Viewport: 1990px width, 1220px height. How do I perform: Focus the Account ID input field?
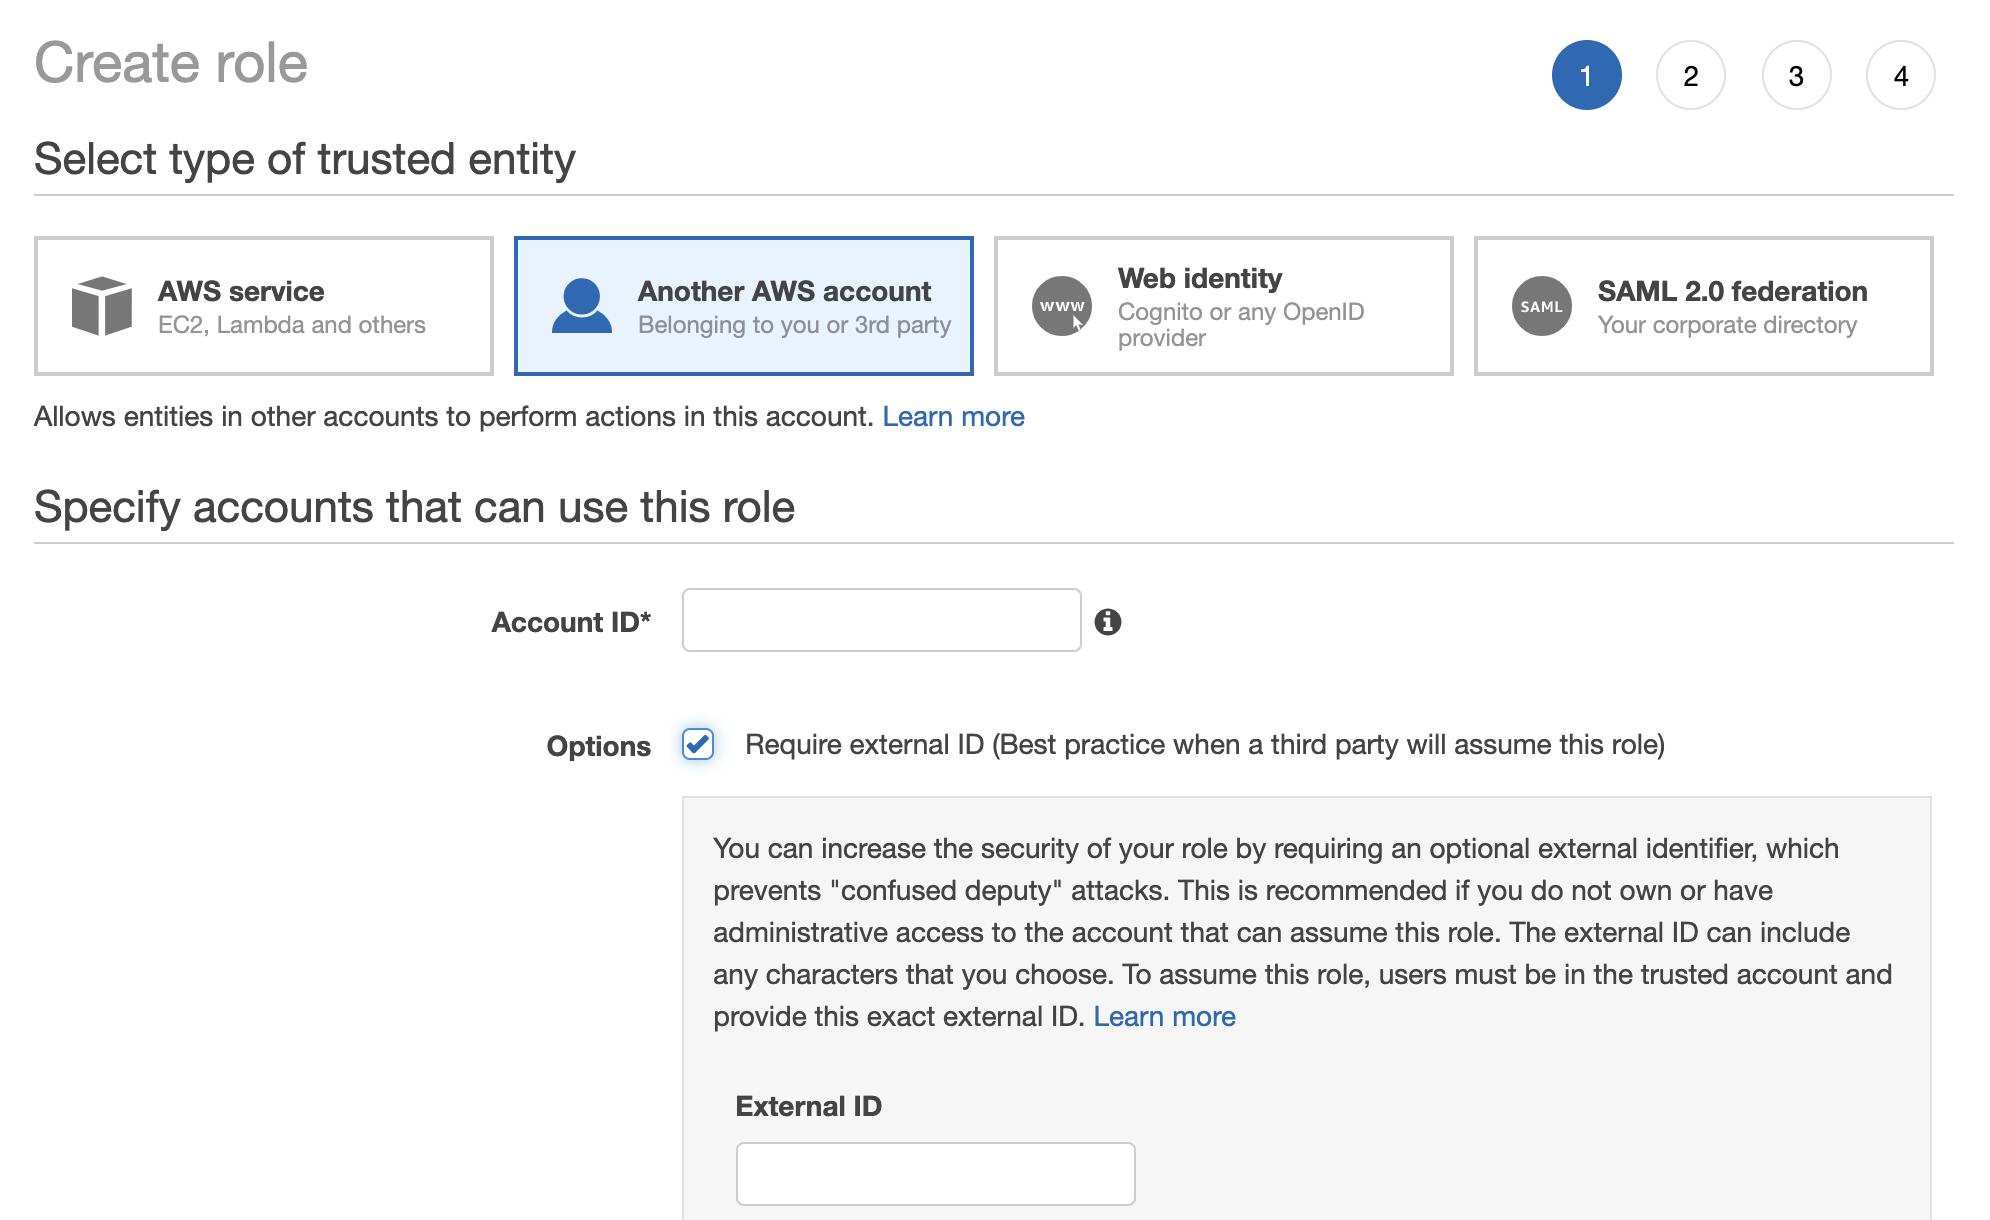coord(882,620)
